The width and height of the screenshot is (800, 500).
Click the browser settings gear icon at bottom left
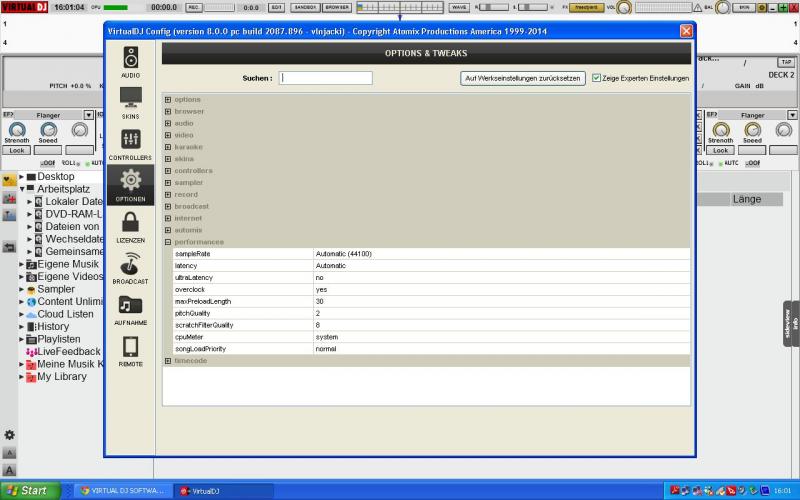coord(9,435)
